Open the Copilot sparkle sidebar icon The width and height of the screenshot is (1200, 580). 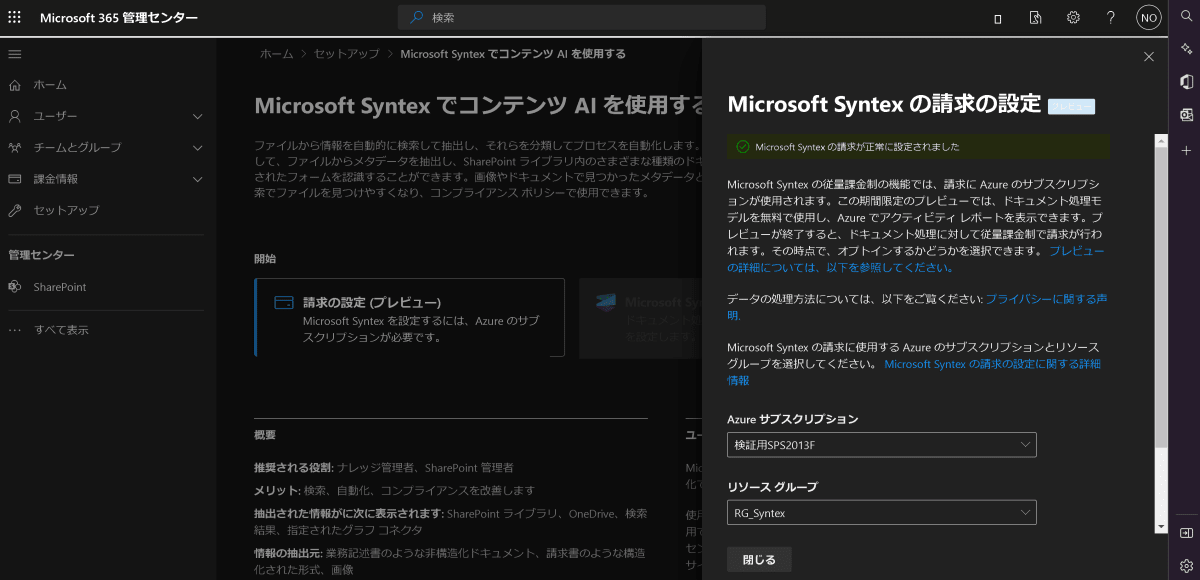point(1186,49)
